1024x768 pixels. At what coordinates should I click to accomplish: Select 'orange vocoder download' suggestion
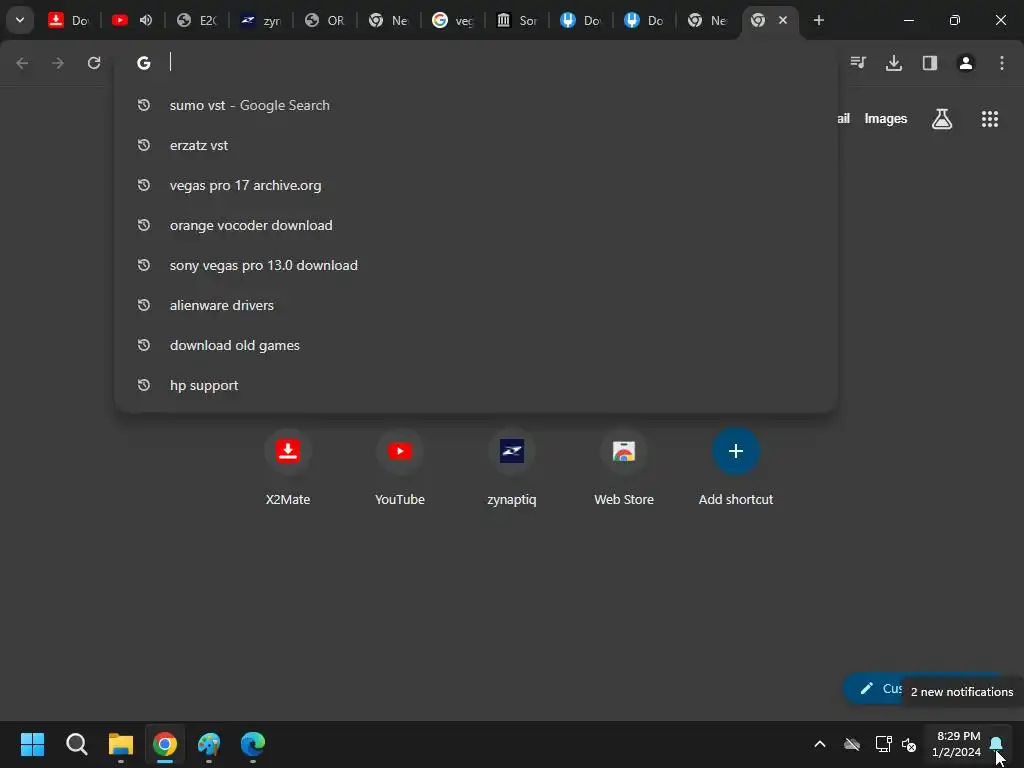click(476, 225)
